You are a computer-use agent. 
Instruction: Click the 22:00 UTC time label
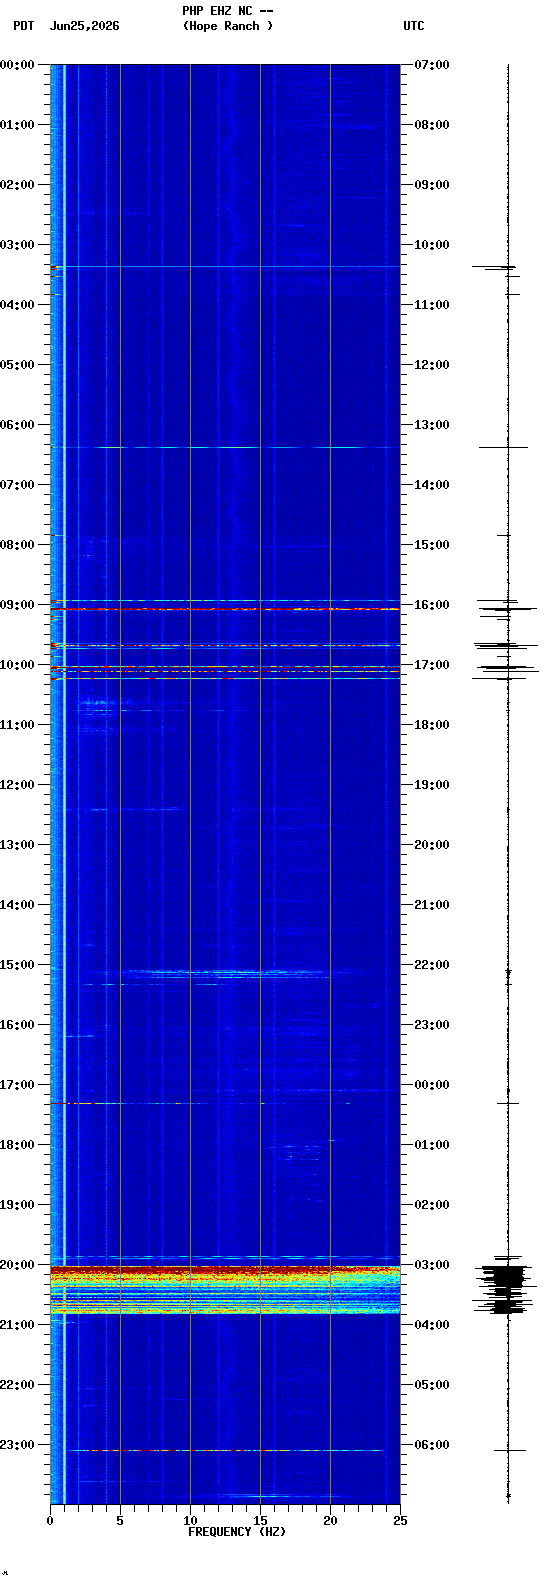432,965
